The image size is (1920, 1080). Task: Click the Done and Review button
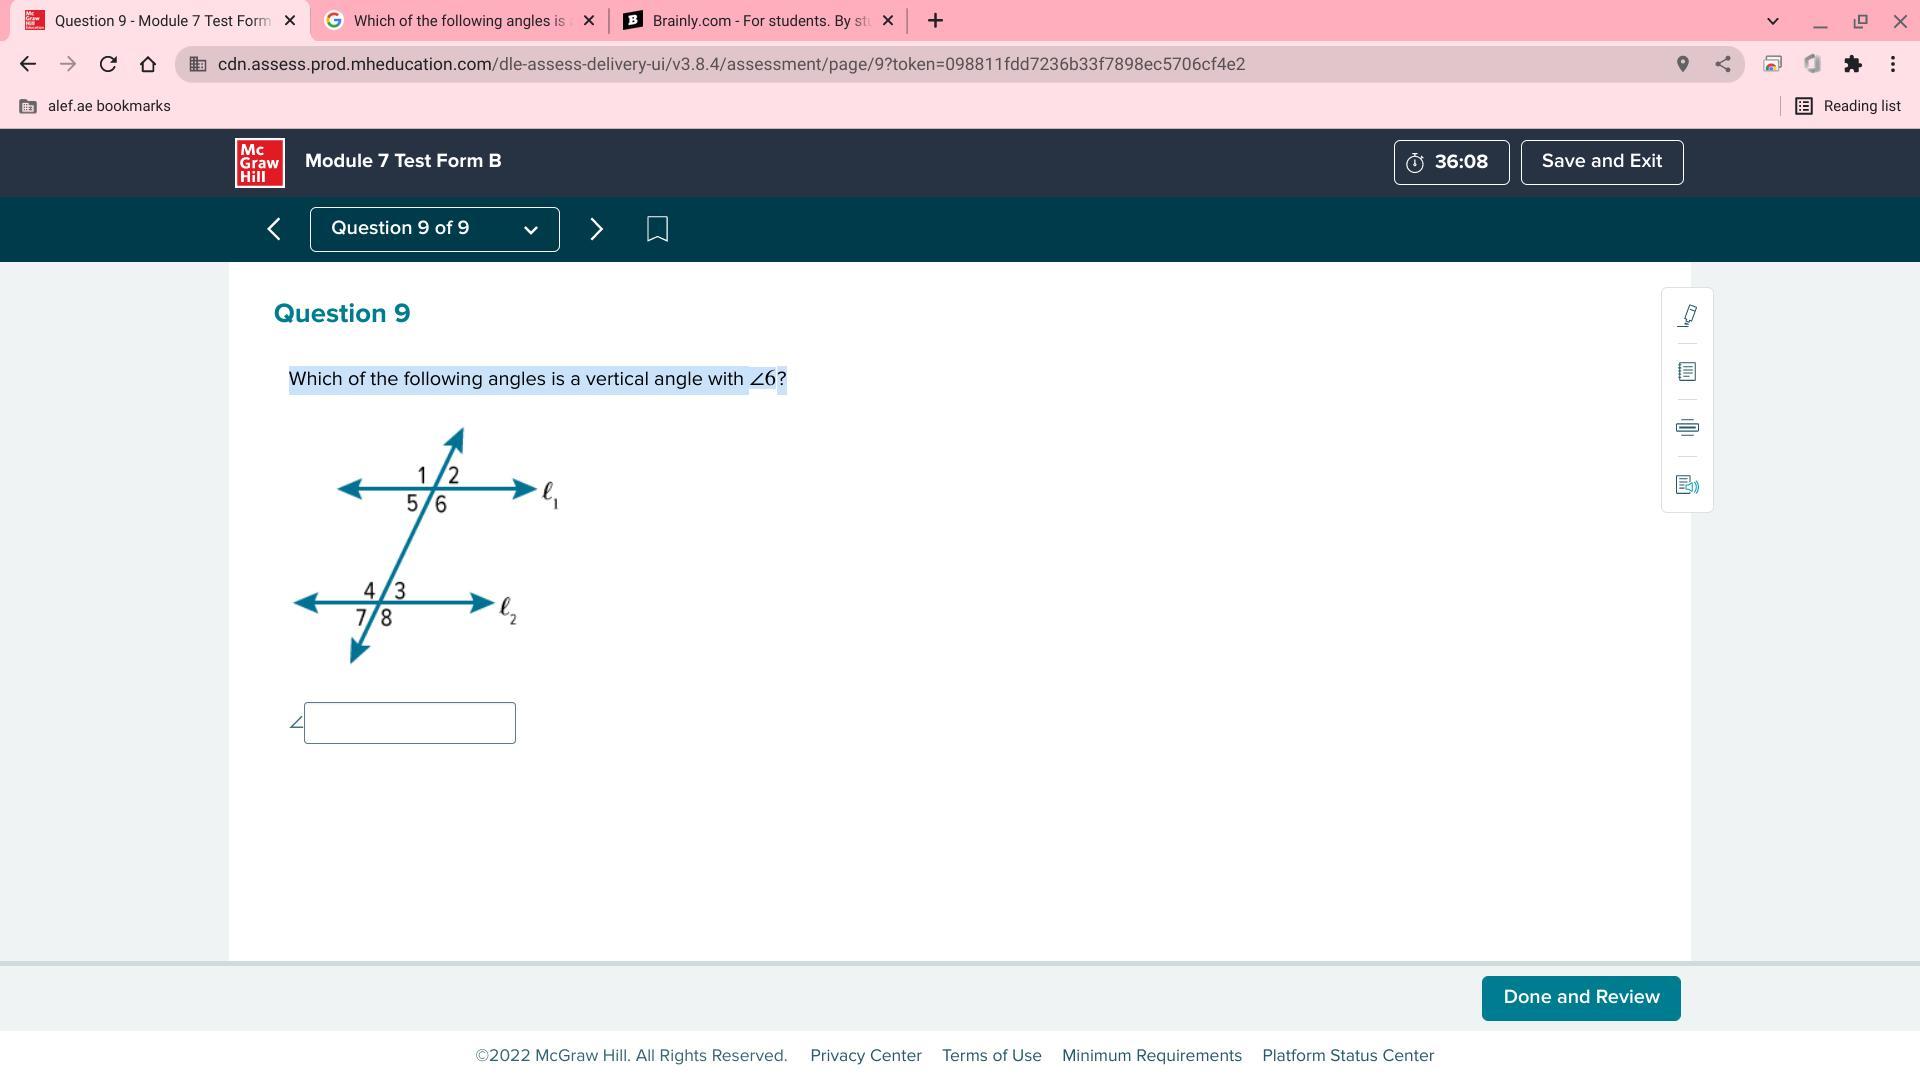coord(1580,998)
